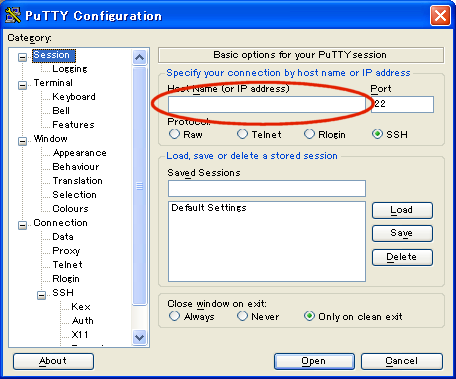
Task: Open the Selection settings category
Action: (x=74, y=195)
